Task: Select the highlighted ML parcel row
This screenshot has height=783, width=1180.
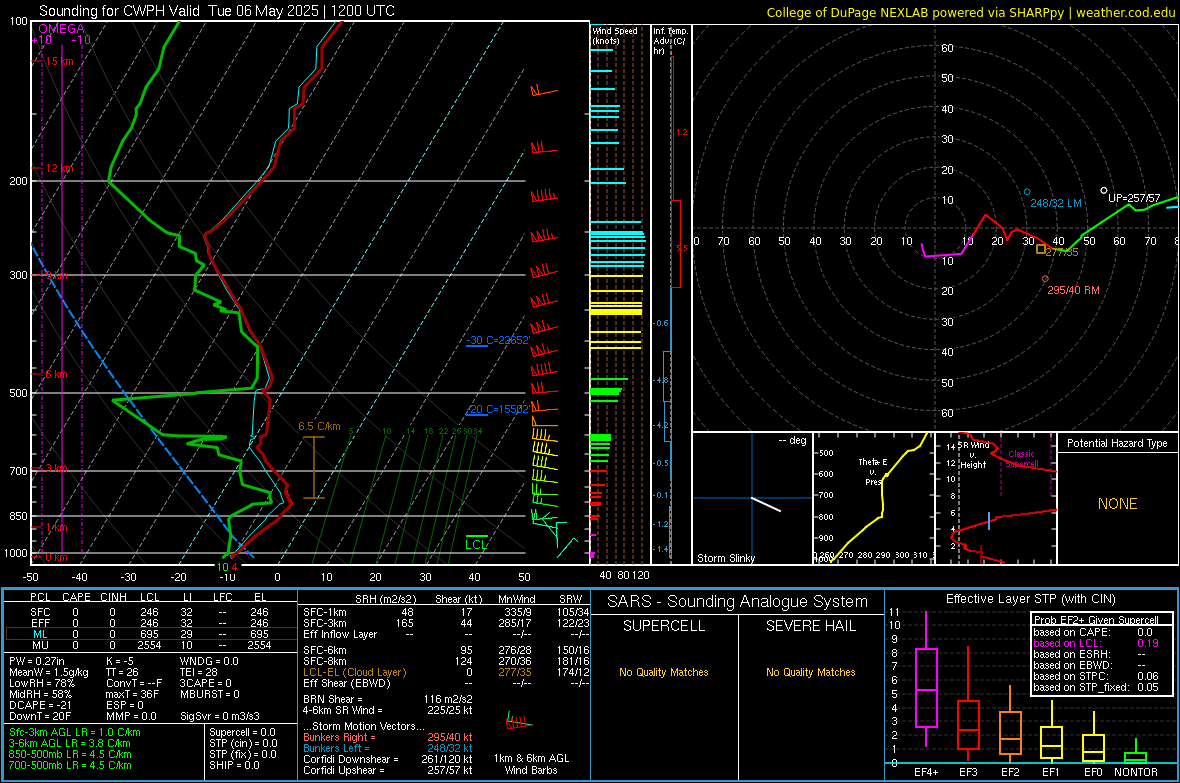Action: coord(151,634)
